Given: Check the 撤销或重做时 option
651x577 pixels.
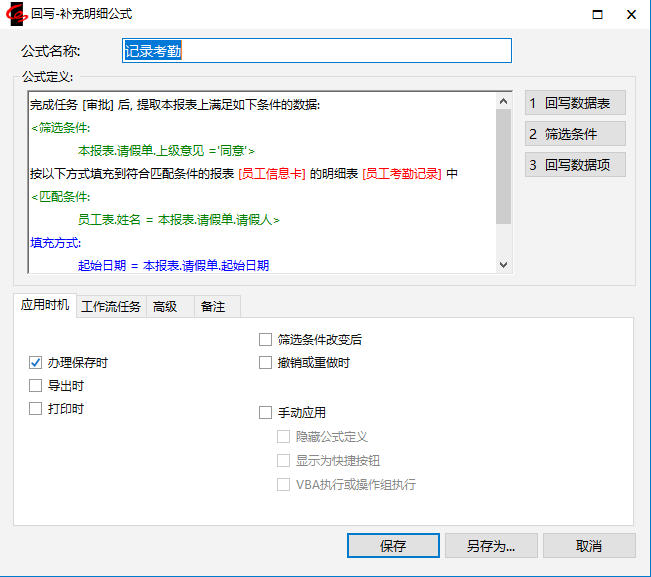Looking at the screenshot, I should point(266,362).
